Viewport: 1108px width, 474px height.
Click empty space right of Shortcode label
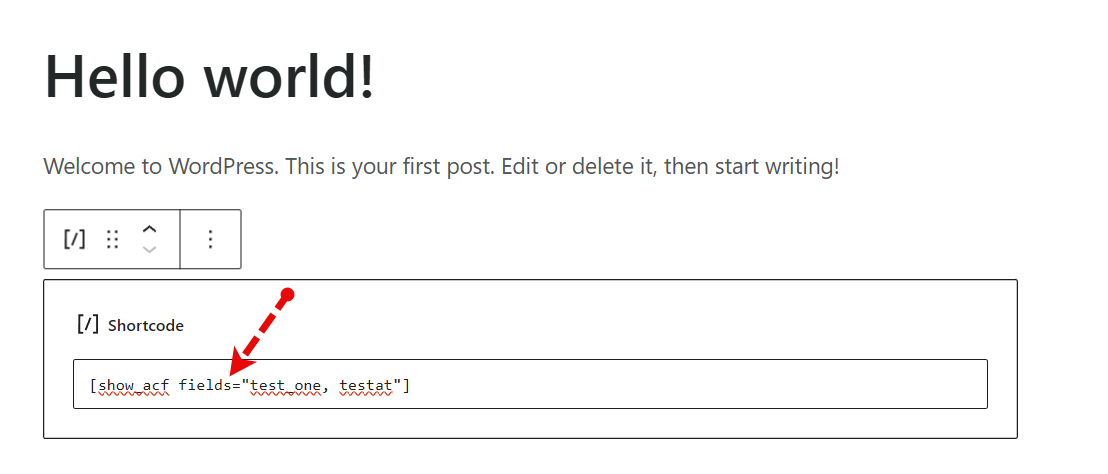[600, 325]
